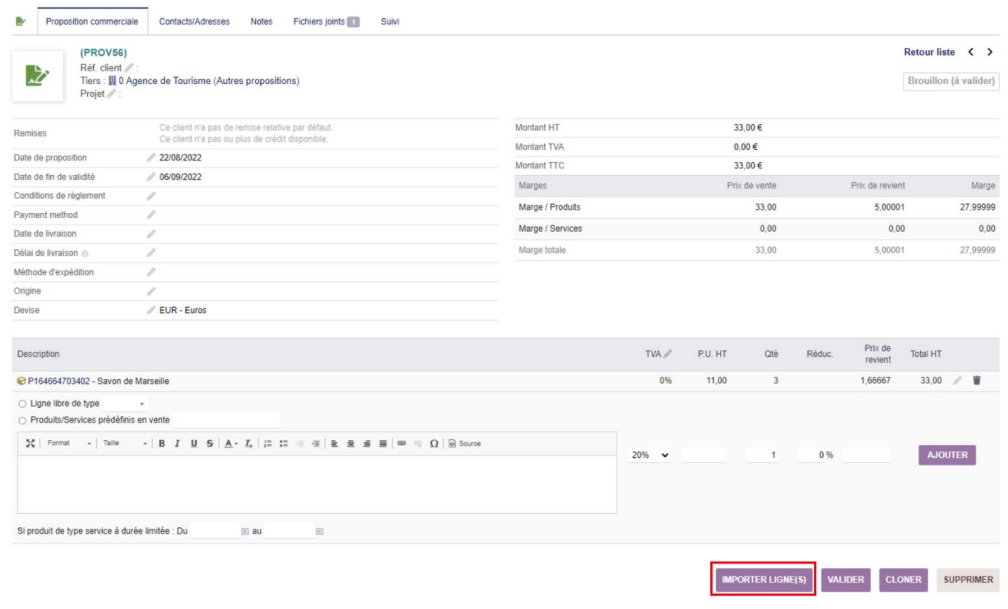Insert a bulleted list
1008x609 pixels.
284,444
